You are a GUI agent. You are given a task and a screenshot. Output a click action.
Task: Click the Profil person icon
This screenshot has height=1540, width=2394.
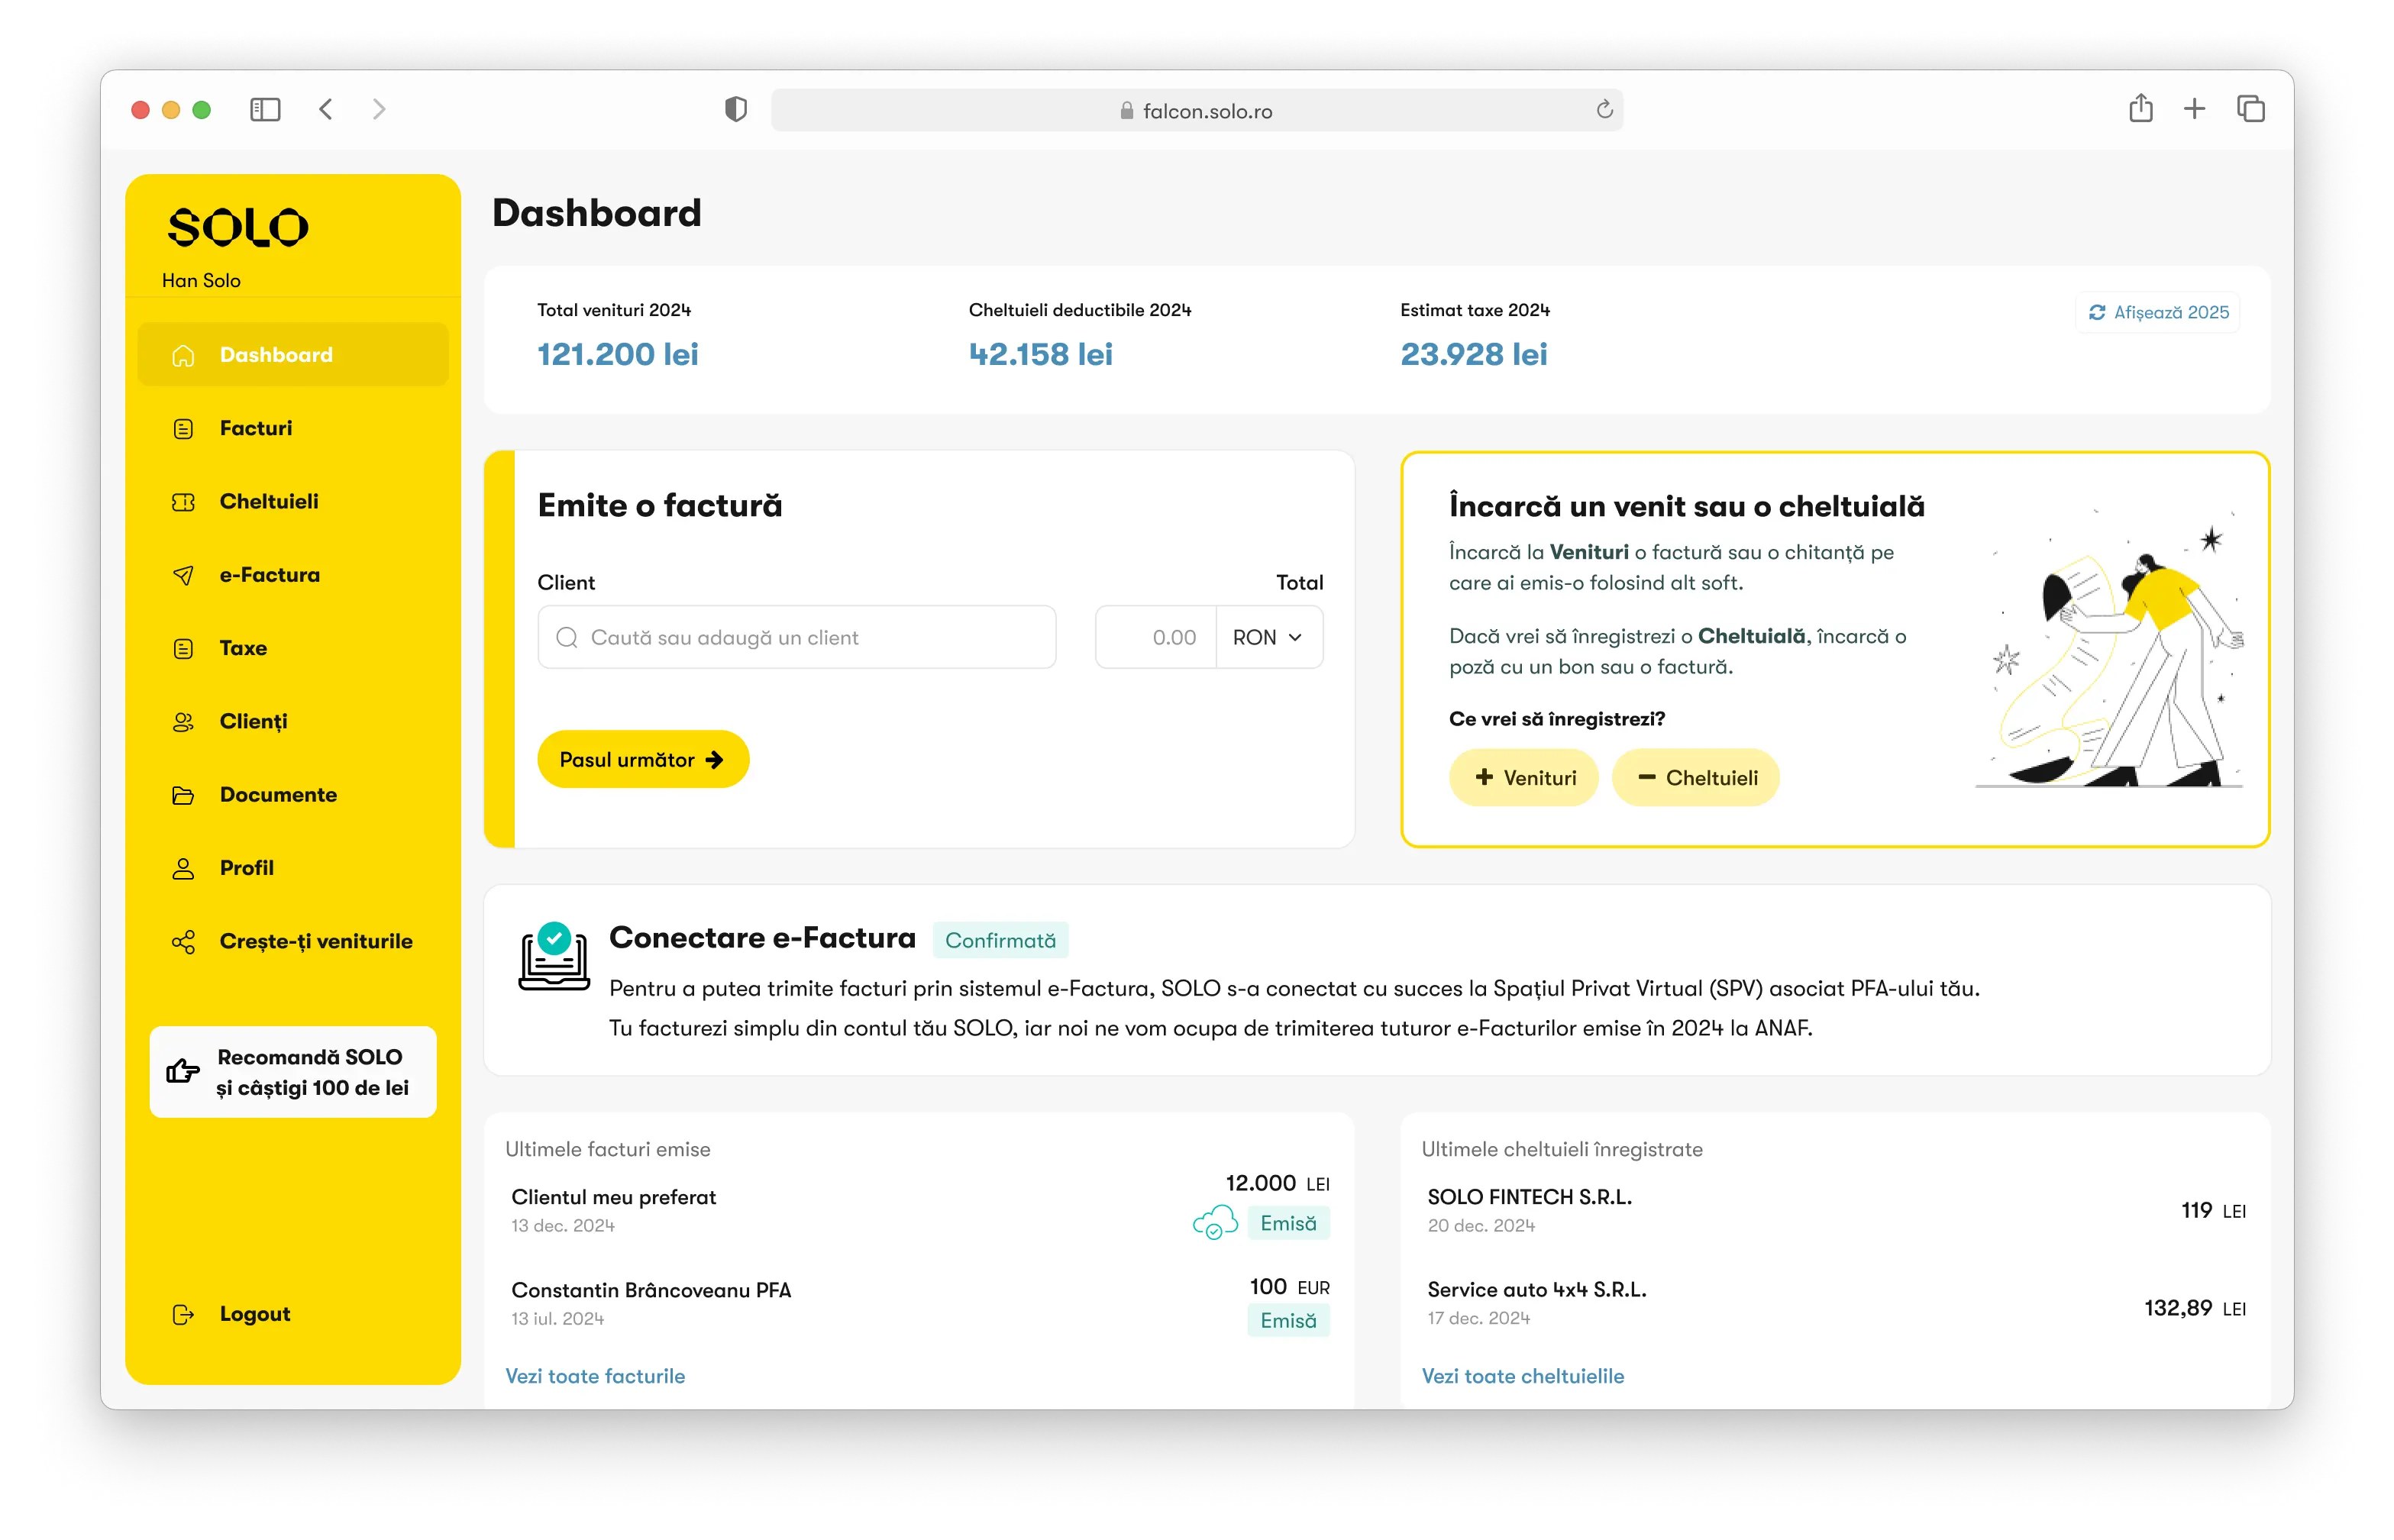click(183, 868)
